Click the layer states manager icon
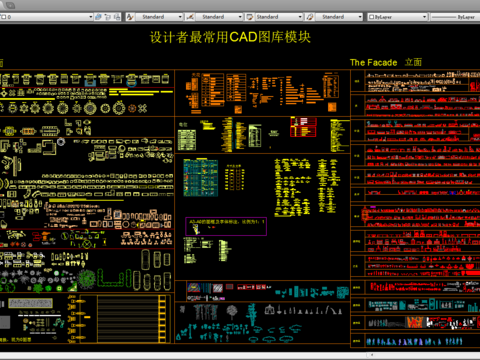480x360 pixels. [117, 17]
